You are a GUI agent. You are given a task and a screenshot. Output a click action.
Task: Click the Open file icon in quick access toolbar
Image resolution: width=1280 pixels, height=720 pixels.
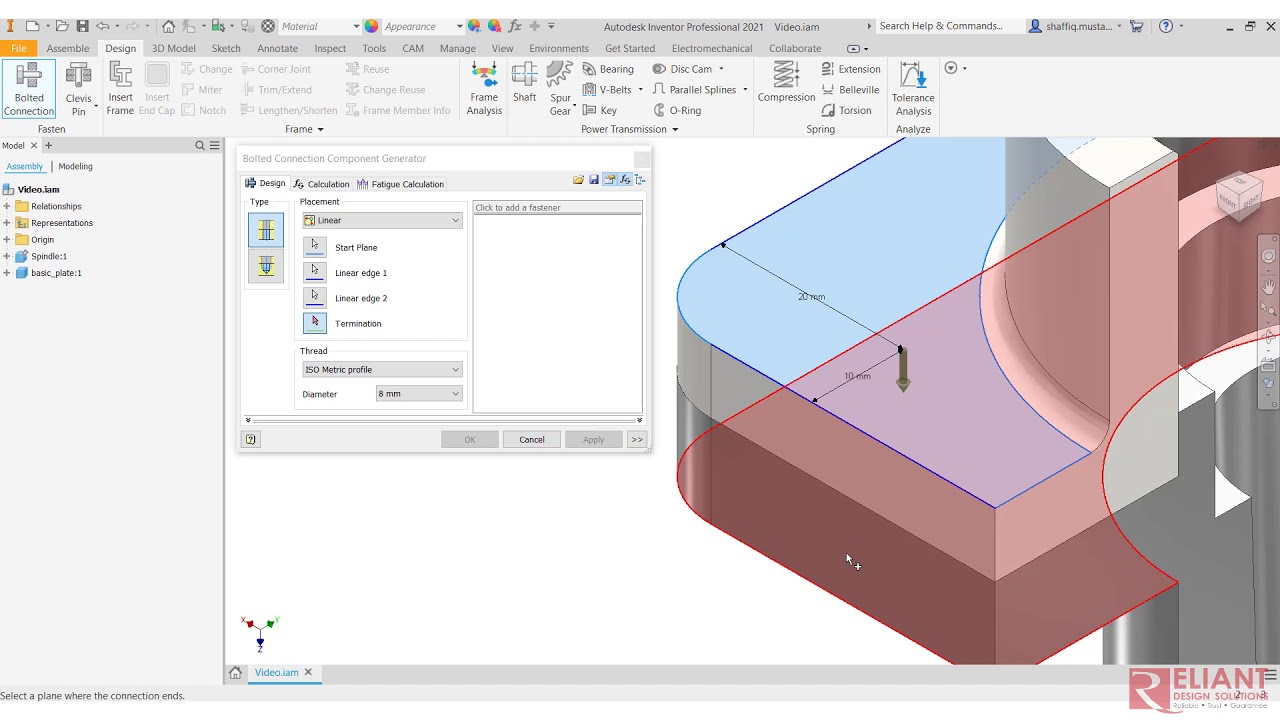[62, 26]
